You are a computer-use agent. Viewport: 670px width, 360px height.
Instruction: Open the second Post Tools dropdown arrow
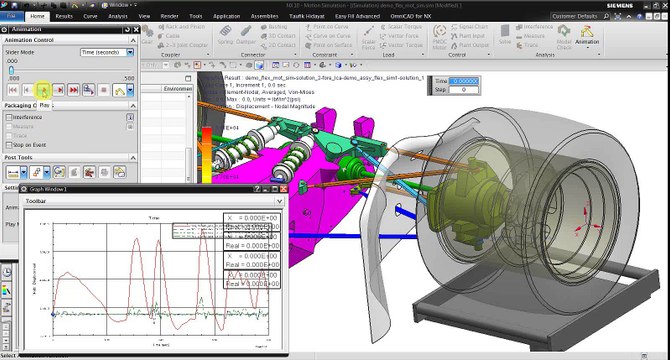click(x=47, y=173)
